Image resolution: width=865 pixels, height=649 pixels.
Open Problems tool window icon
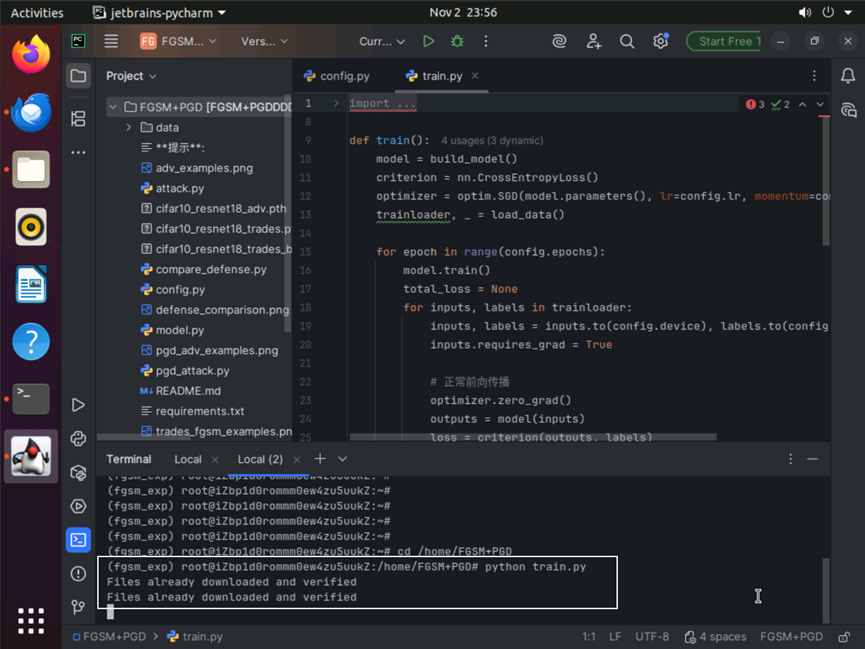(78, 573)
